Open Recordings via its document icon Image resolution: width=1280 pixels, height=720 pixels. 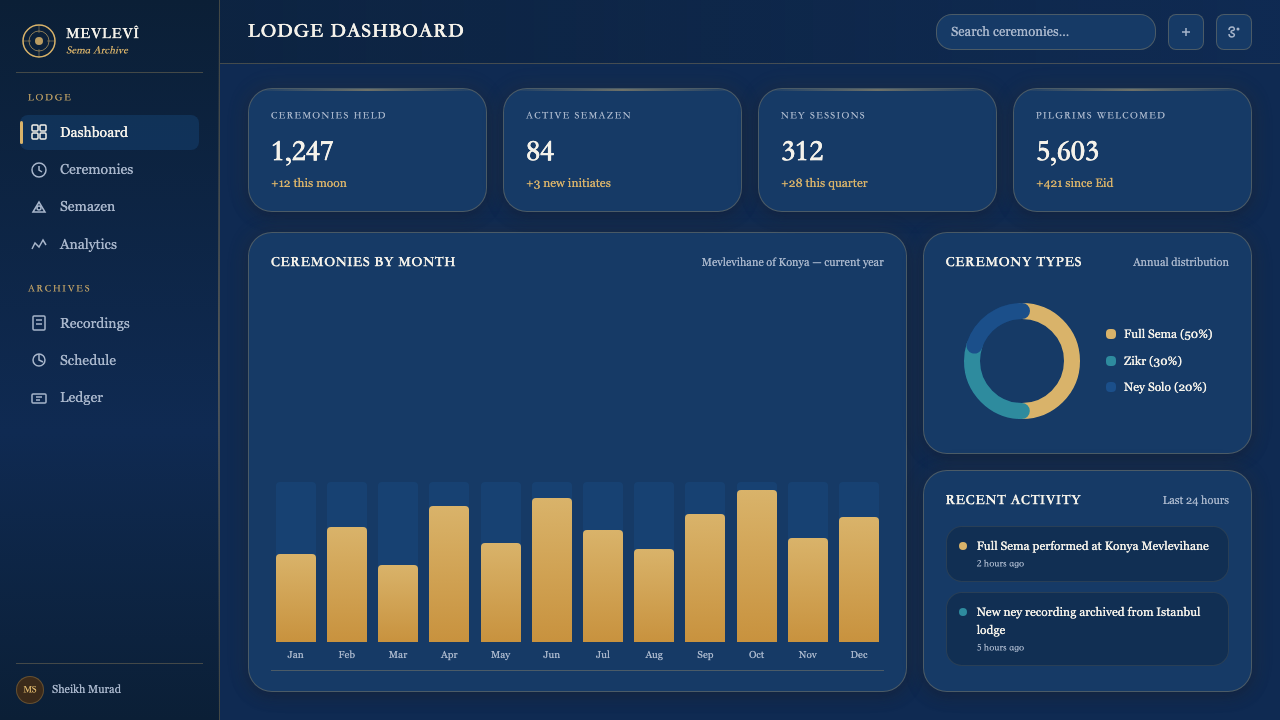coord(39,323)
